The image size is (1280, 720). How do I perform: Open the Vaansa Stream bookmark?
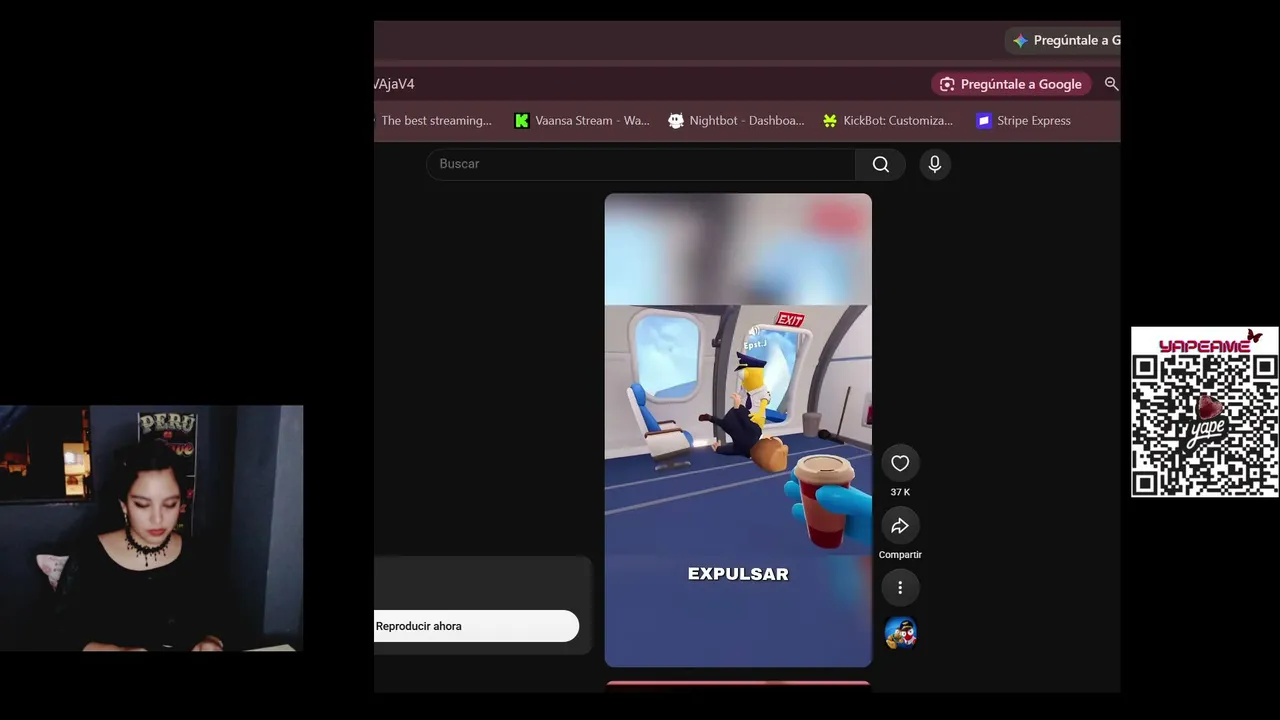(x=582, y=121)
